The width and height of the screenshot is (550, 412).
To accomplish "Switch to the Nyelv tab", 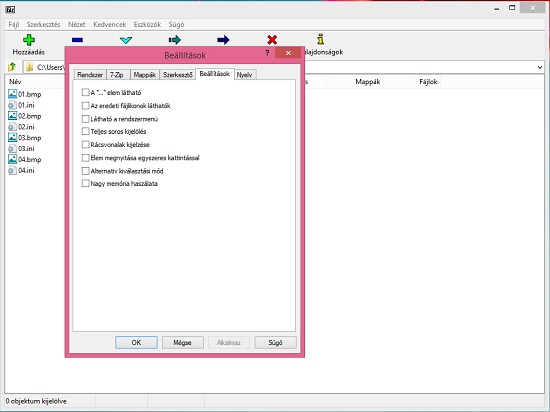I will 245,75.
